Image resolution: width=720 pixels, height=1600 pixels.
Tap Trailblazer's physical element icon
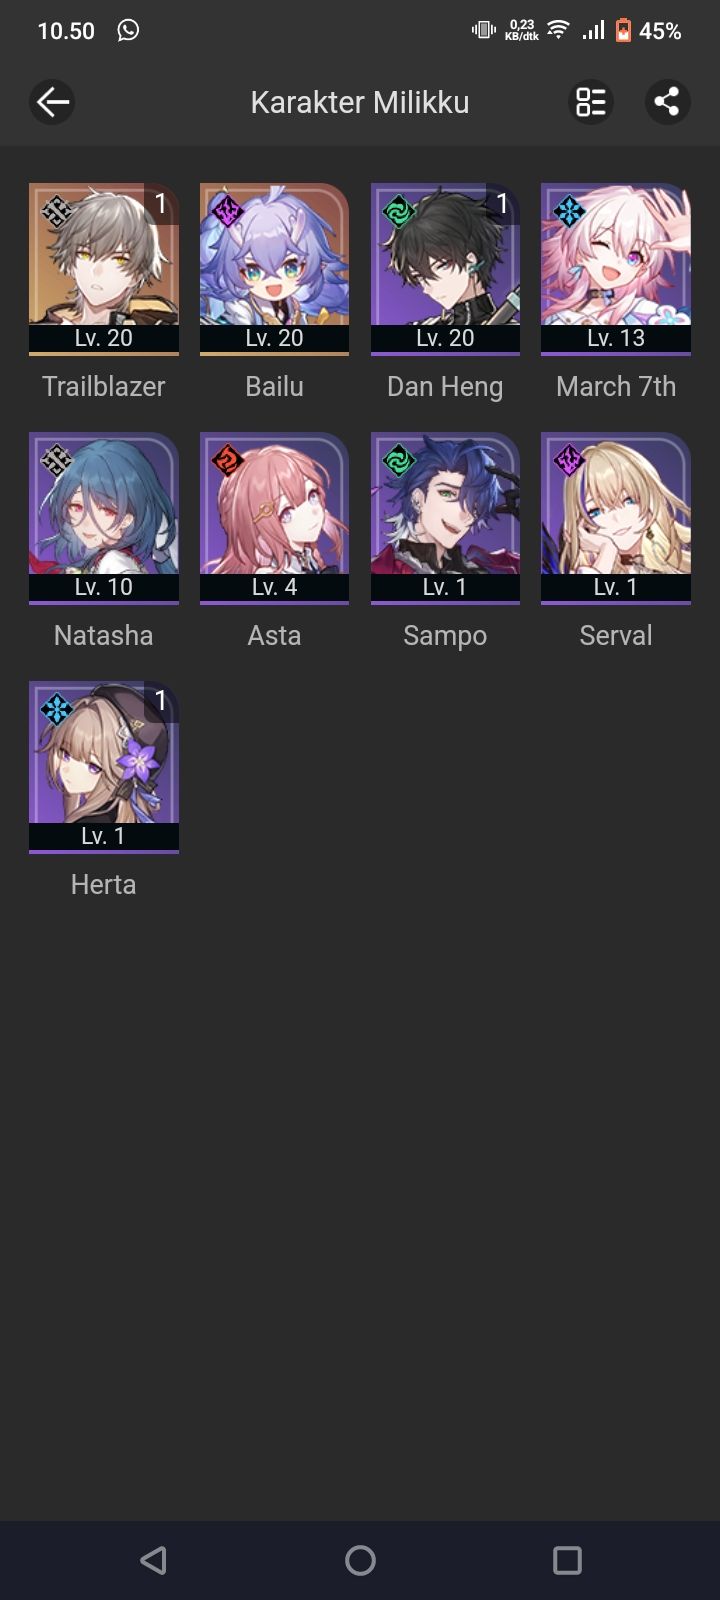57,211
